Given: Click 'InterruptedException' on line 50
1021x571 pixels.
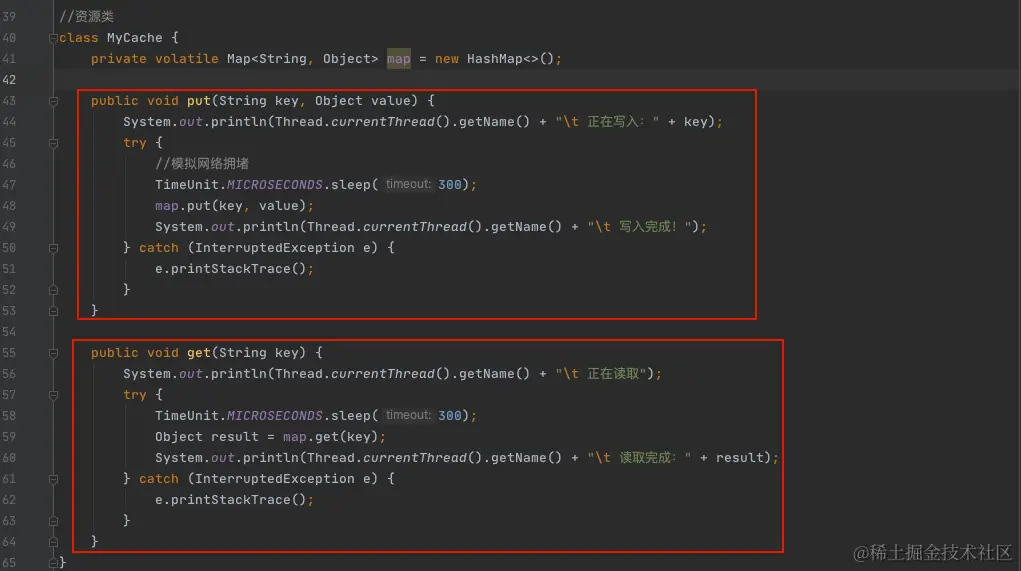Looking at the screenshot, I should [x=274, y=247].
